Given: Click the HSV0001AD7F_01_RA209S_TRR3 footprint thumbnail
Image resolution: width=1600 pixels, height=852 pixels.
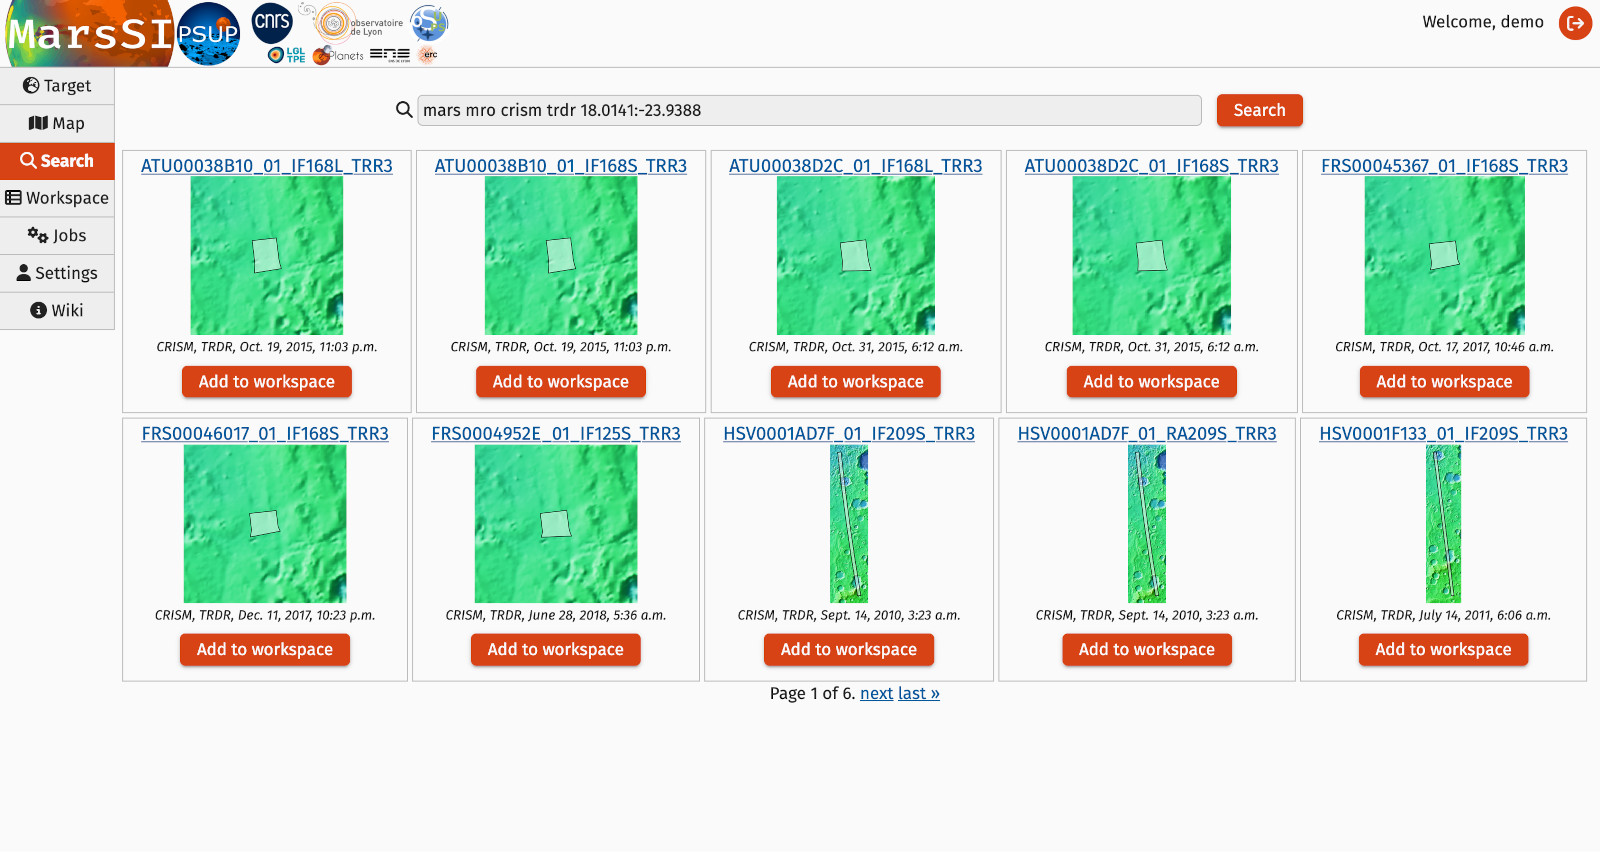Looking at the screenshot, I should point(1146,524).
